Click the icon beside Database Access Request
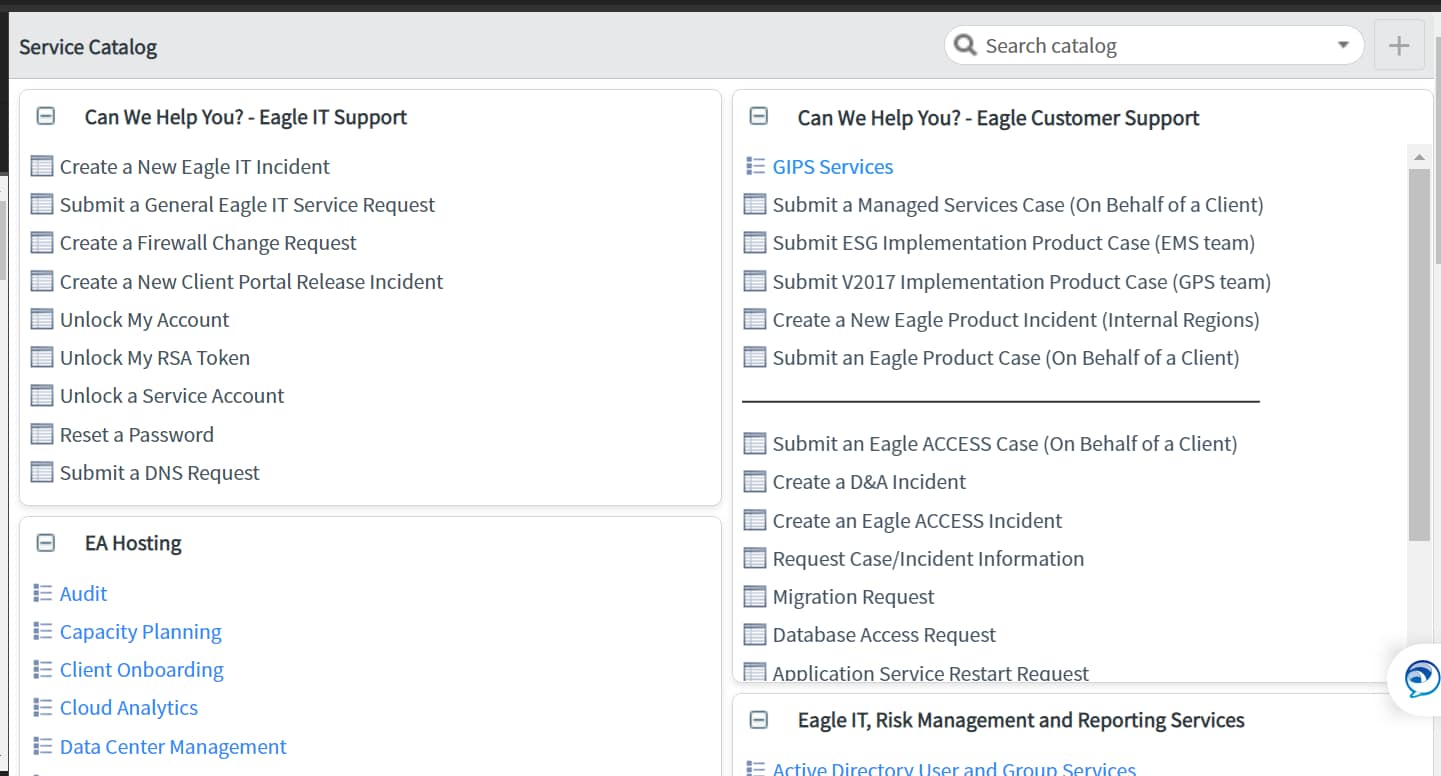 click(x=755, y=634)
